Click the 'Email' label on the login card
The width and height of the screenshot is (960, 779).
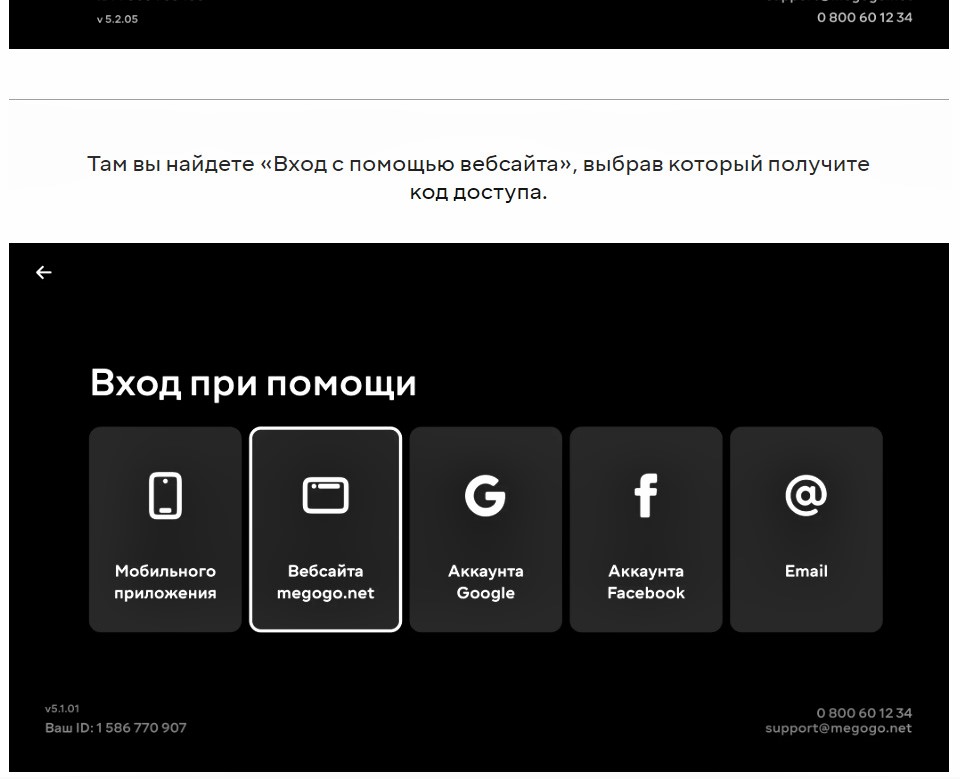pyautogui.click(x=806, y=571)
